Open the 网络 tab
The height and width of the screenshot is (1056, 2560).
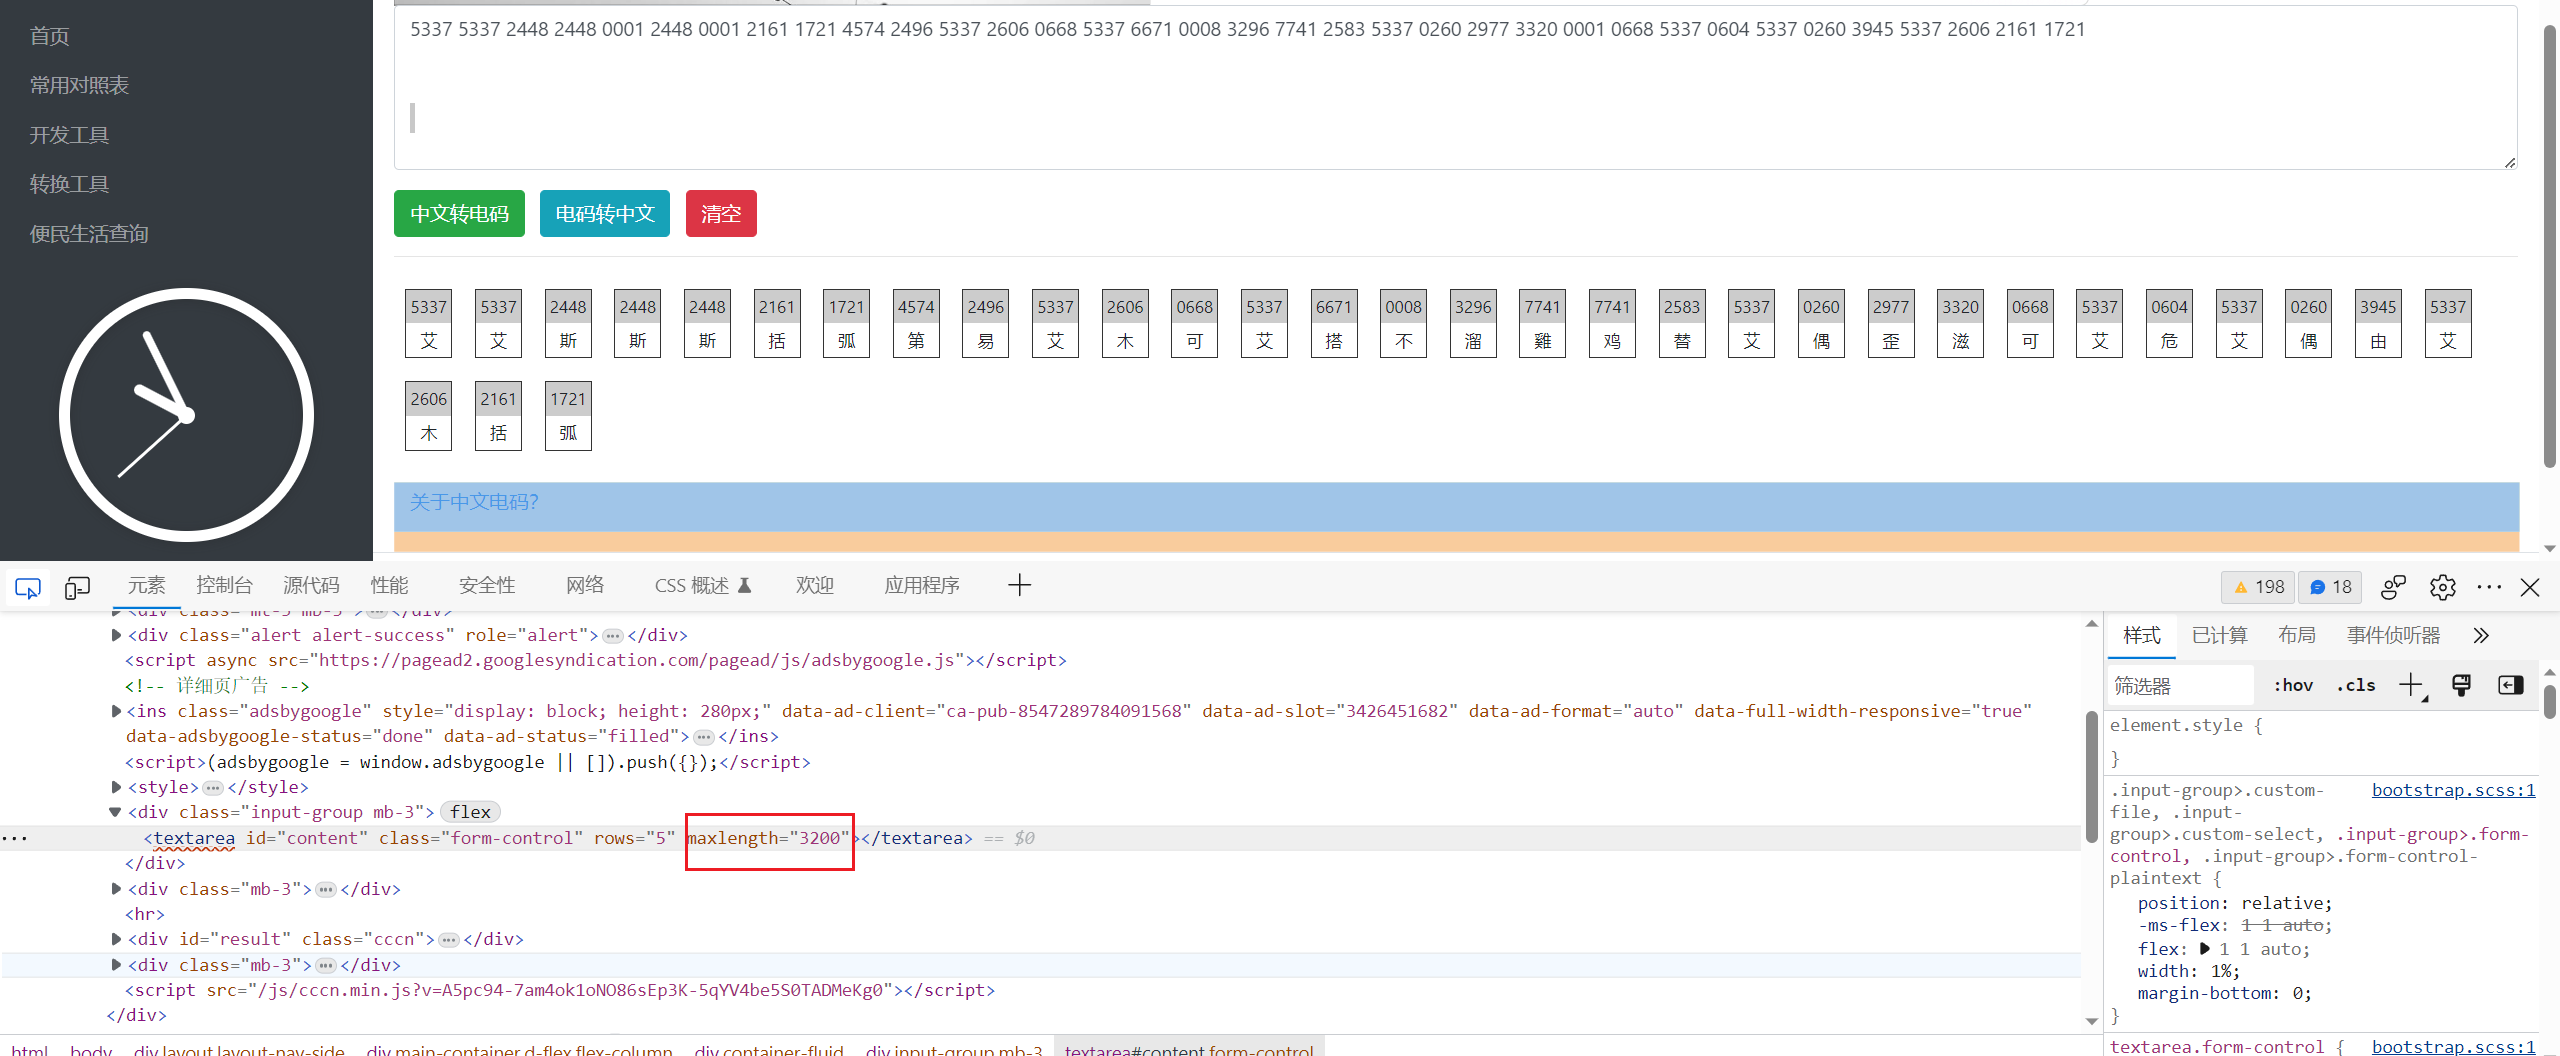tap(585, 586)
